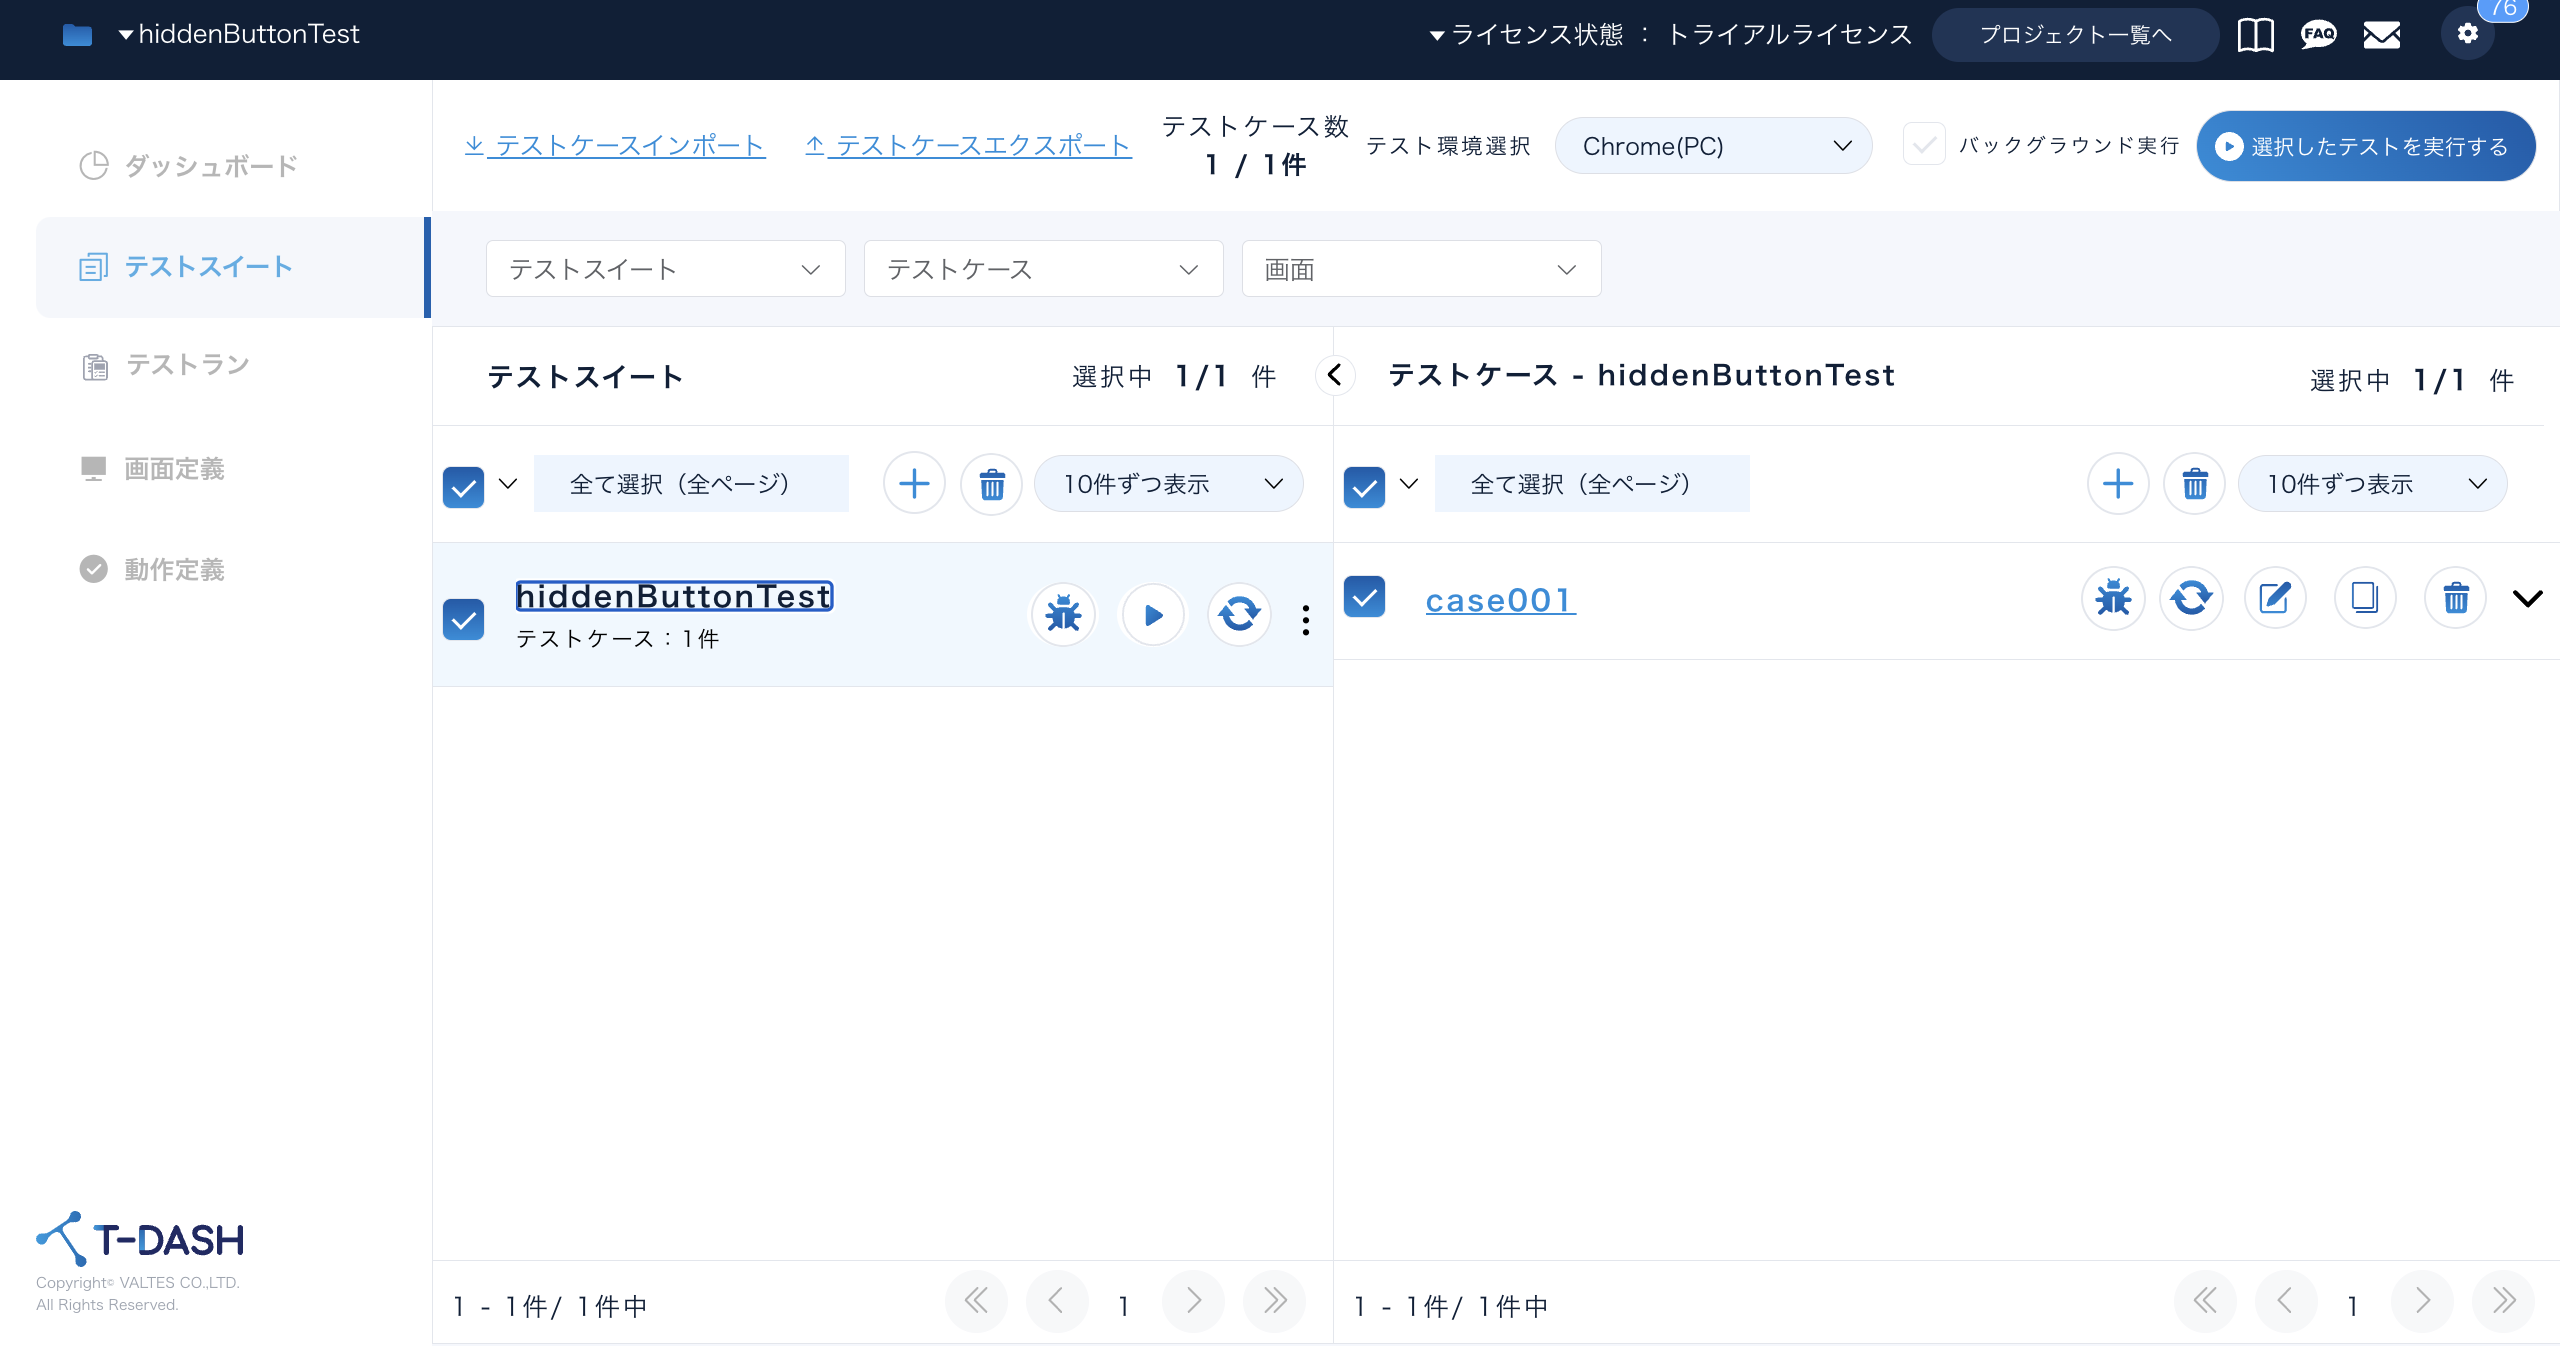Select 画面定義 in the sidebar
The width and height of the screenshot is (2560, 1346).
[x=173, y=468]
